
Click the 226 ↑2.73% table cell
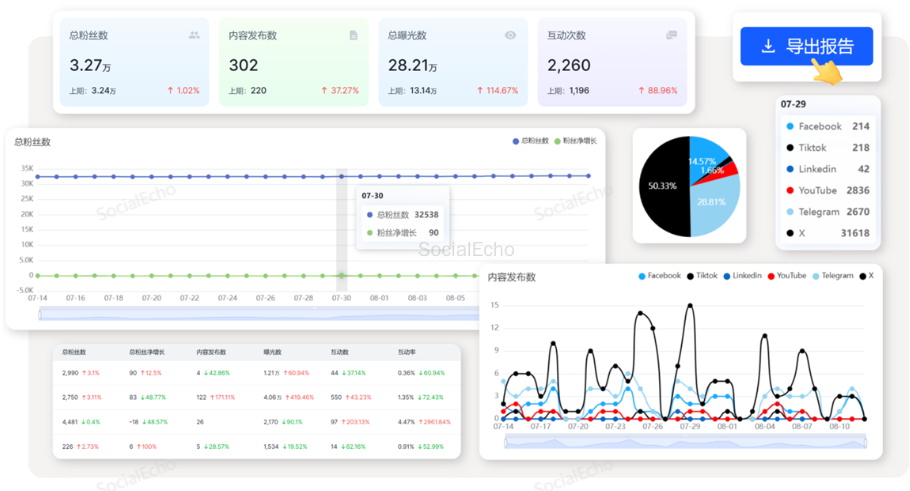click(x=80, y=447)
